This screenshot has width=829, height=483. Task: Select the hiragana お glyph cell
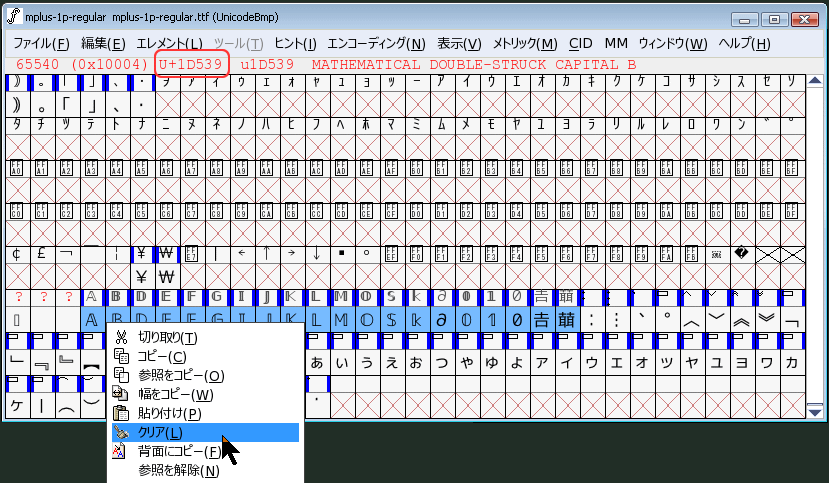click(x=417, y=363)
